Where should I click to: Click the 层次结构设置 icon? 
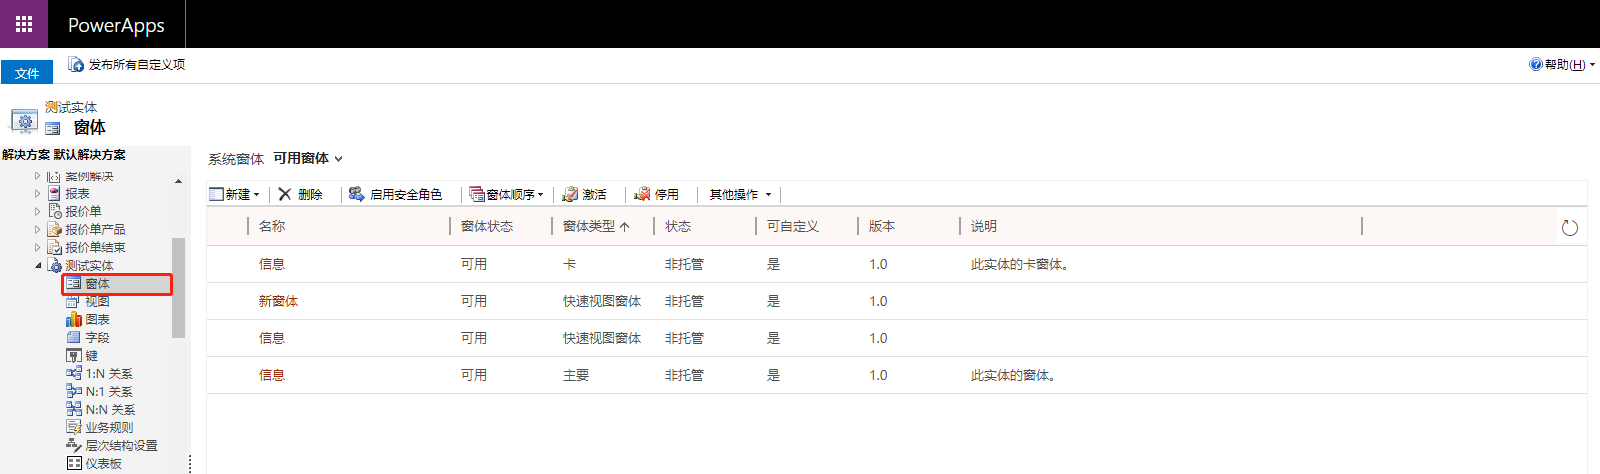(x=74, y=445)
